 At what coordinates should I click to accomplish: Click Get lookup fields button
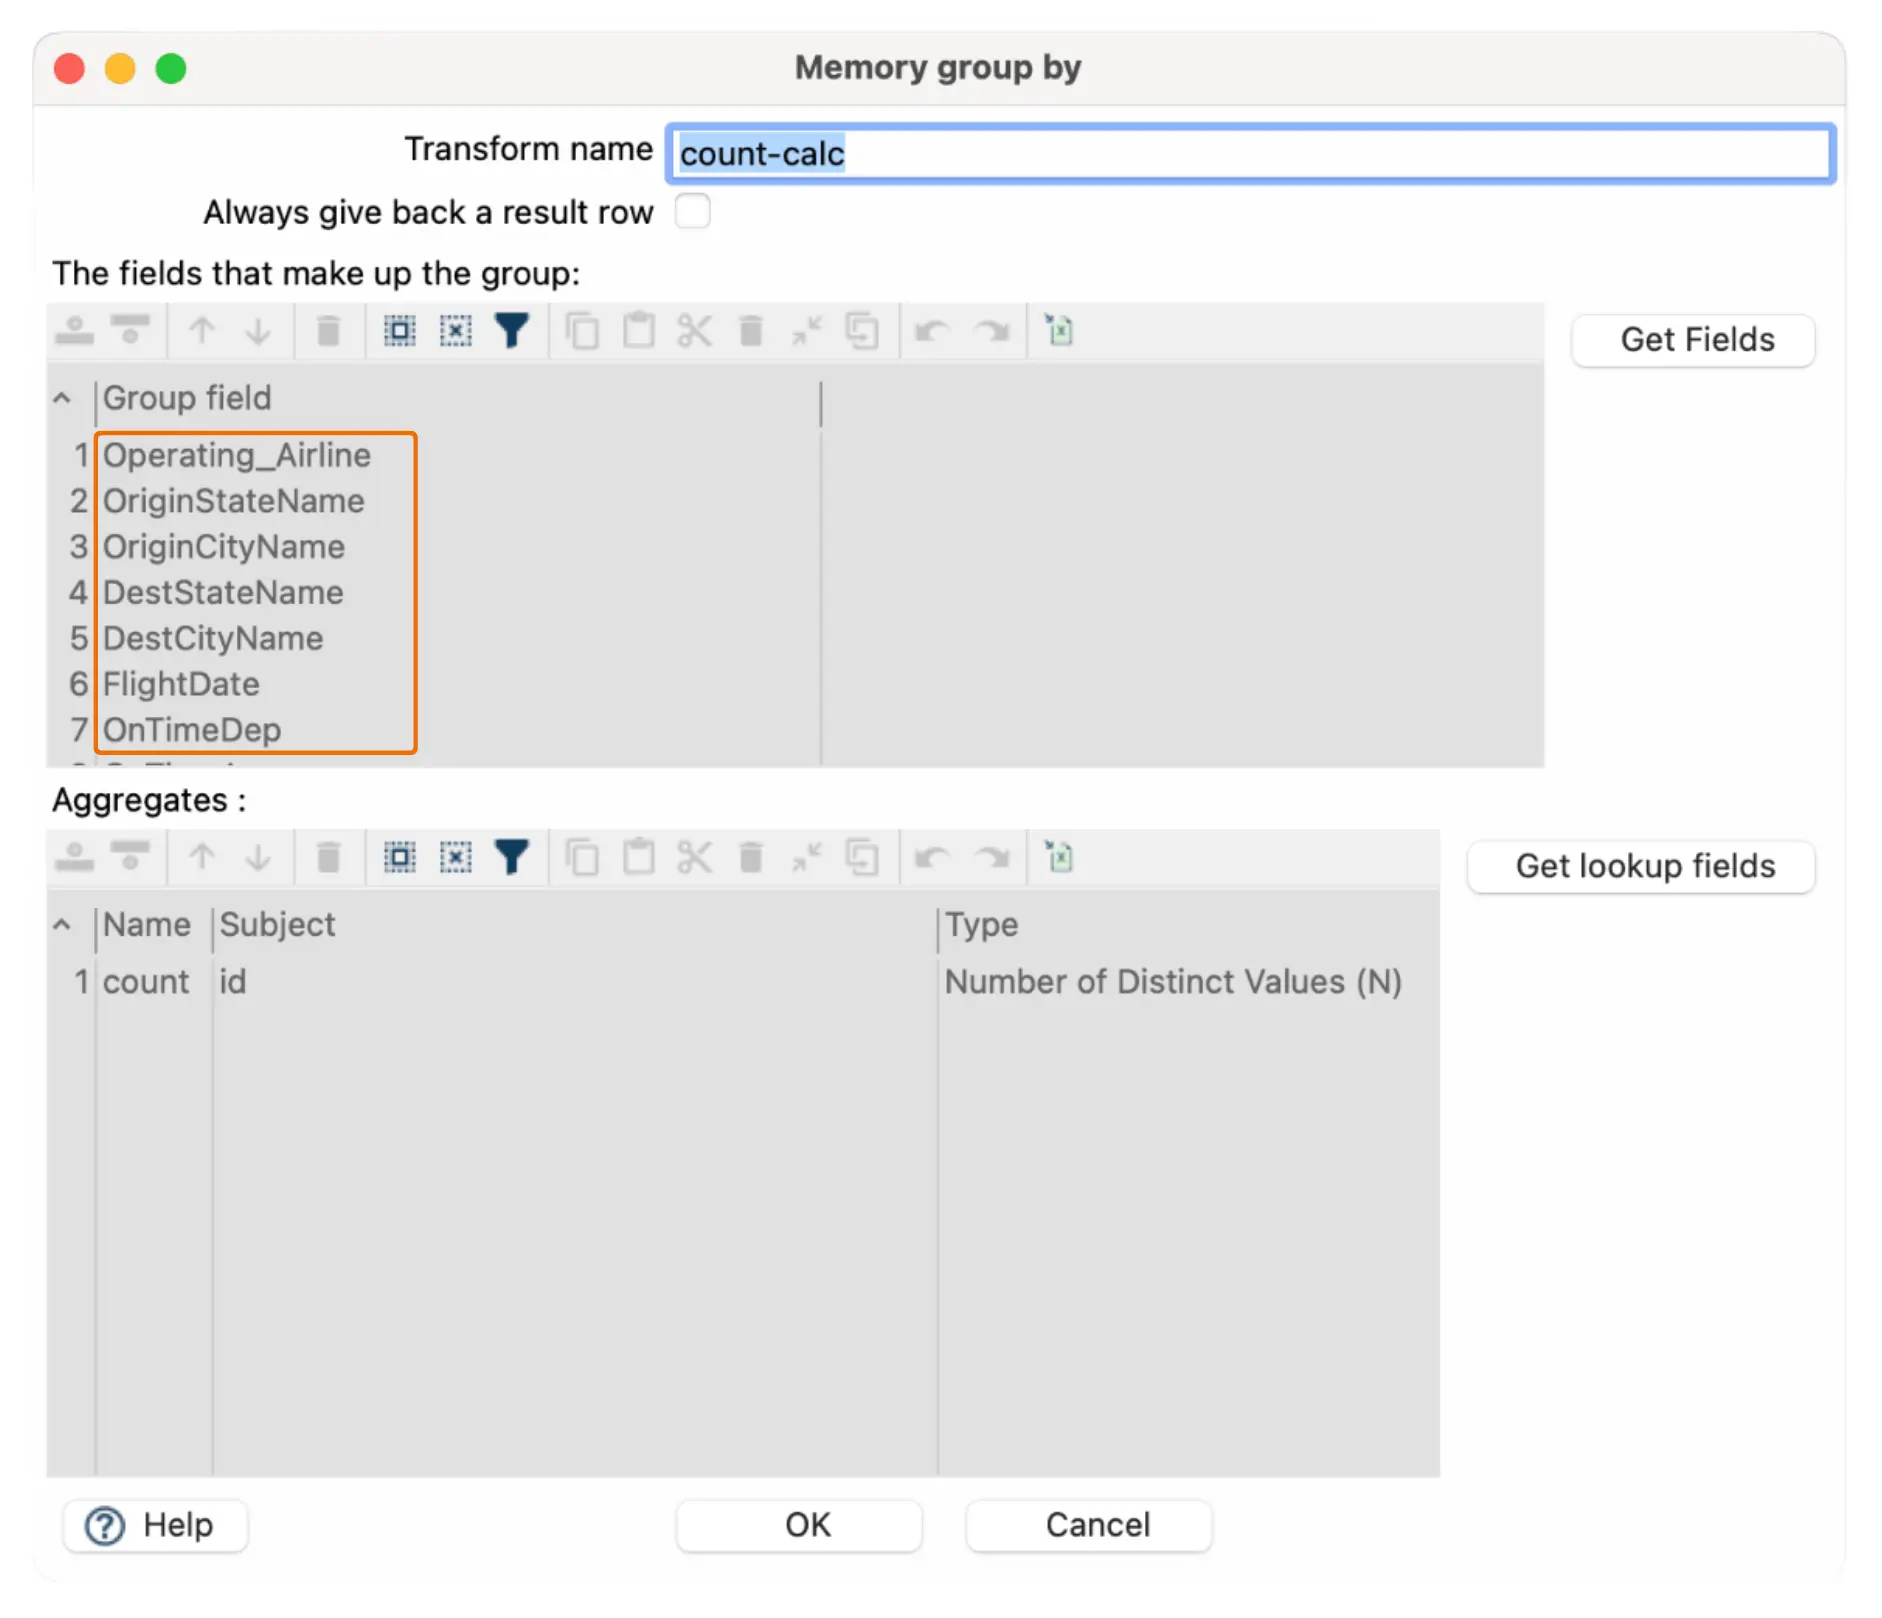(x=1641, y=866)
